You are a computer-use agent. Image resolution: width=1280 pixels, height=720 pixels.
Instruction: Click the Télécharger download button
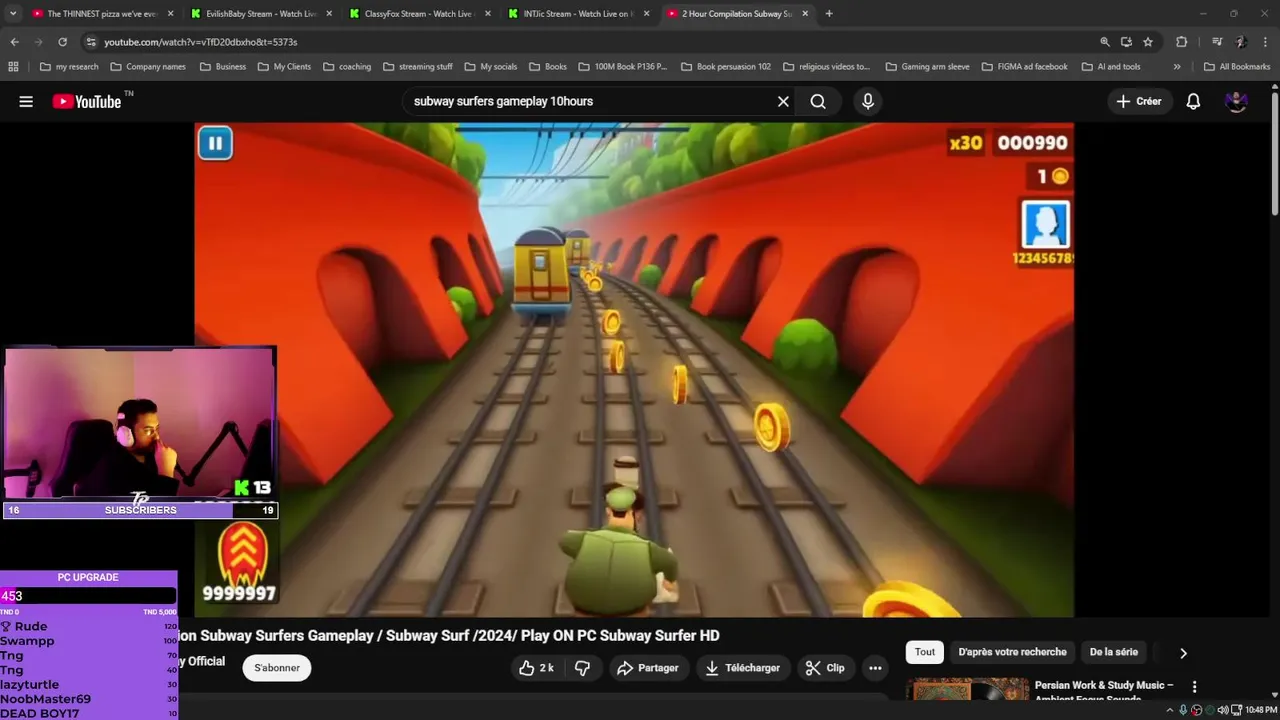point(742,668)
